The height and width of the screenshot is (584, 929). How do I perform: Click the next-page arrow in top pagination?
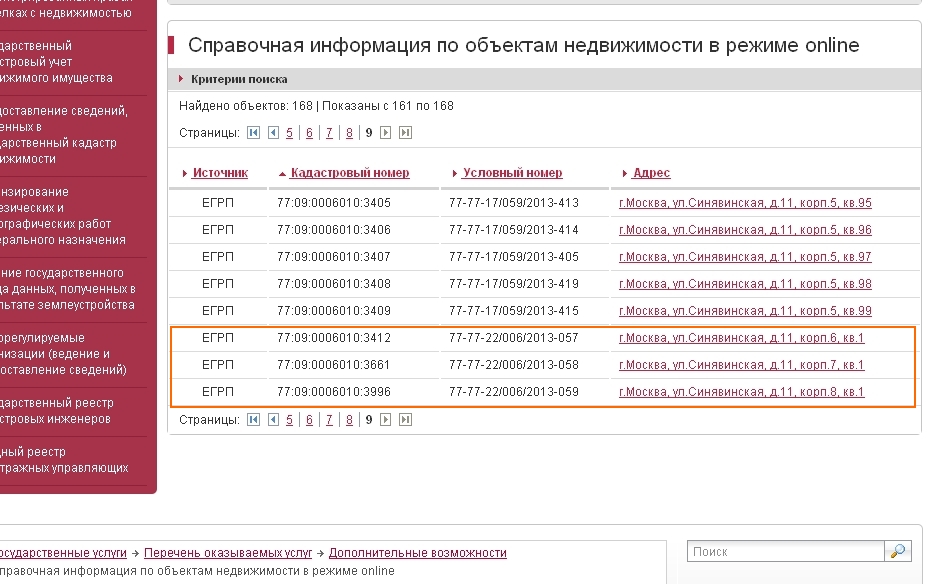pyautogui.click(x=386, y=132)
